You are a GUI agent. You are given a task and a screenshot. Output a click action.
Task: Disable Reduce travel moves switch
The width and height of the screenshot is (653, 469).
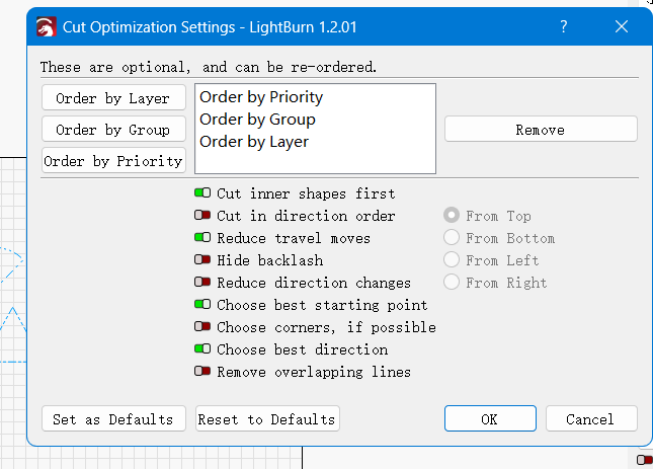(x=203, y=238)
